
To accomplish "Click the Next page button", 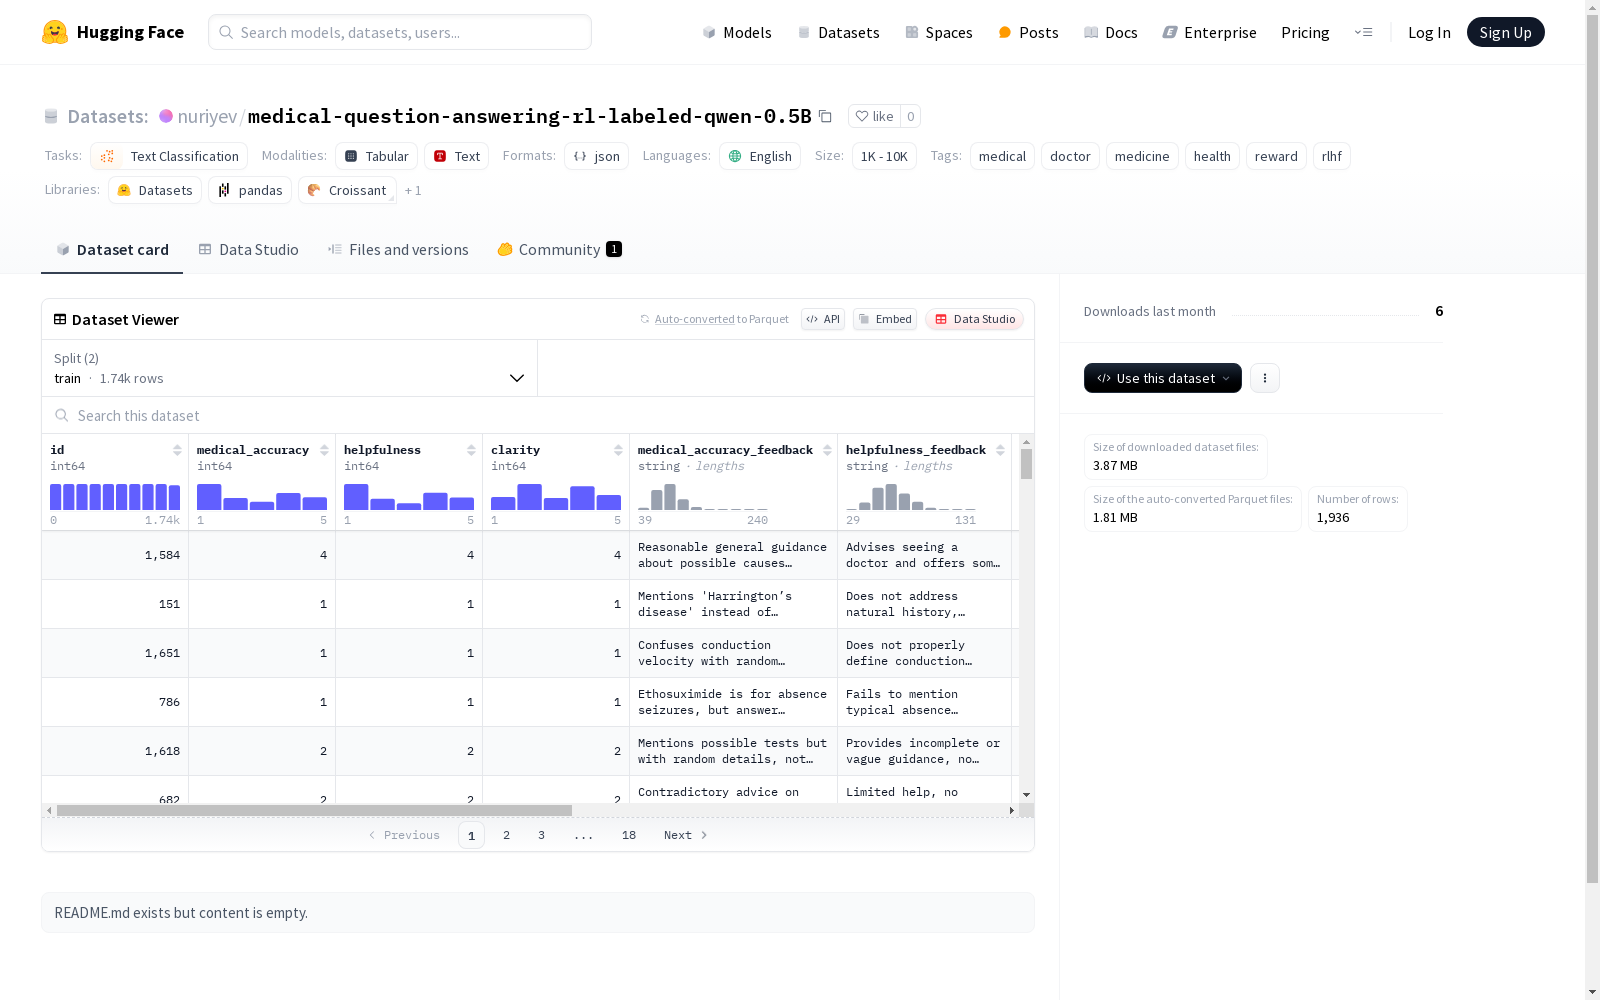I will [x=686, y=835].
